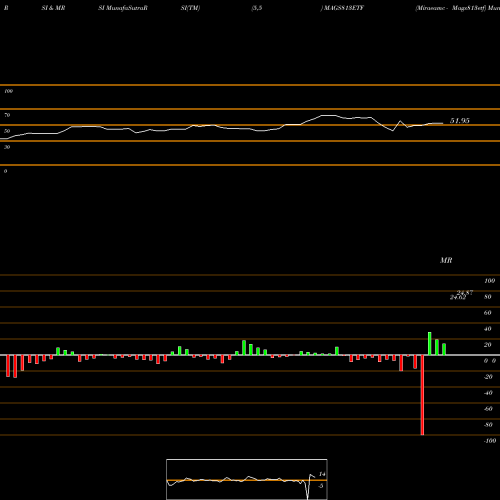The width and height of the screenshot is (500, 500).
Task: Click the 40 label on MR axis
Action: coord(488,329)
